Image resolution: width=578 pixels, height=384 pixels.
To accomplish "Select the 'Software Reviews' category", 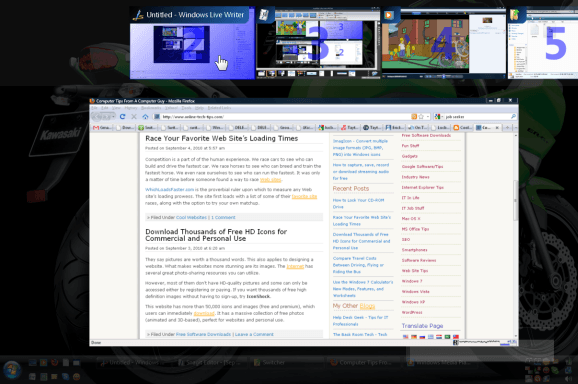I will coord(419,260).
